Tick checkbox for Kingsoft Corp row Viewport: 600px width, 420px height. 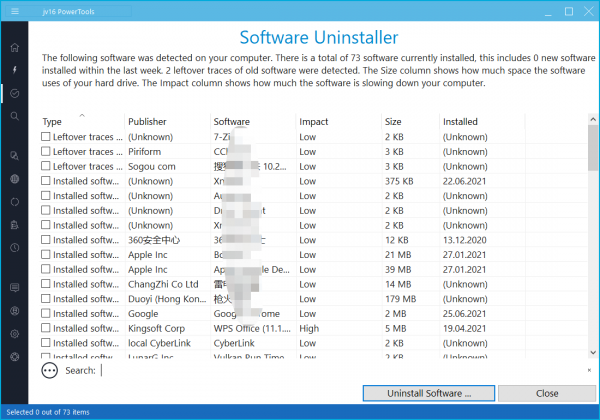tap(46, 328)
